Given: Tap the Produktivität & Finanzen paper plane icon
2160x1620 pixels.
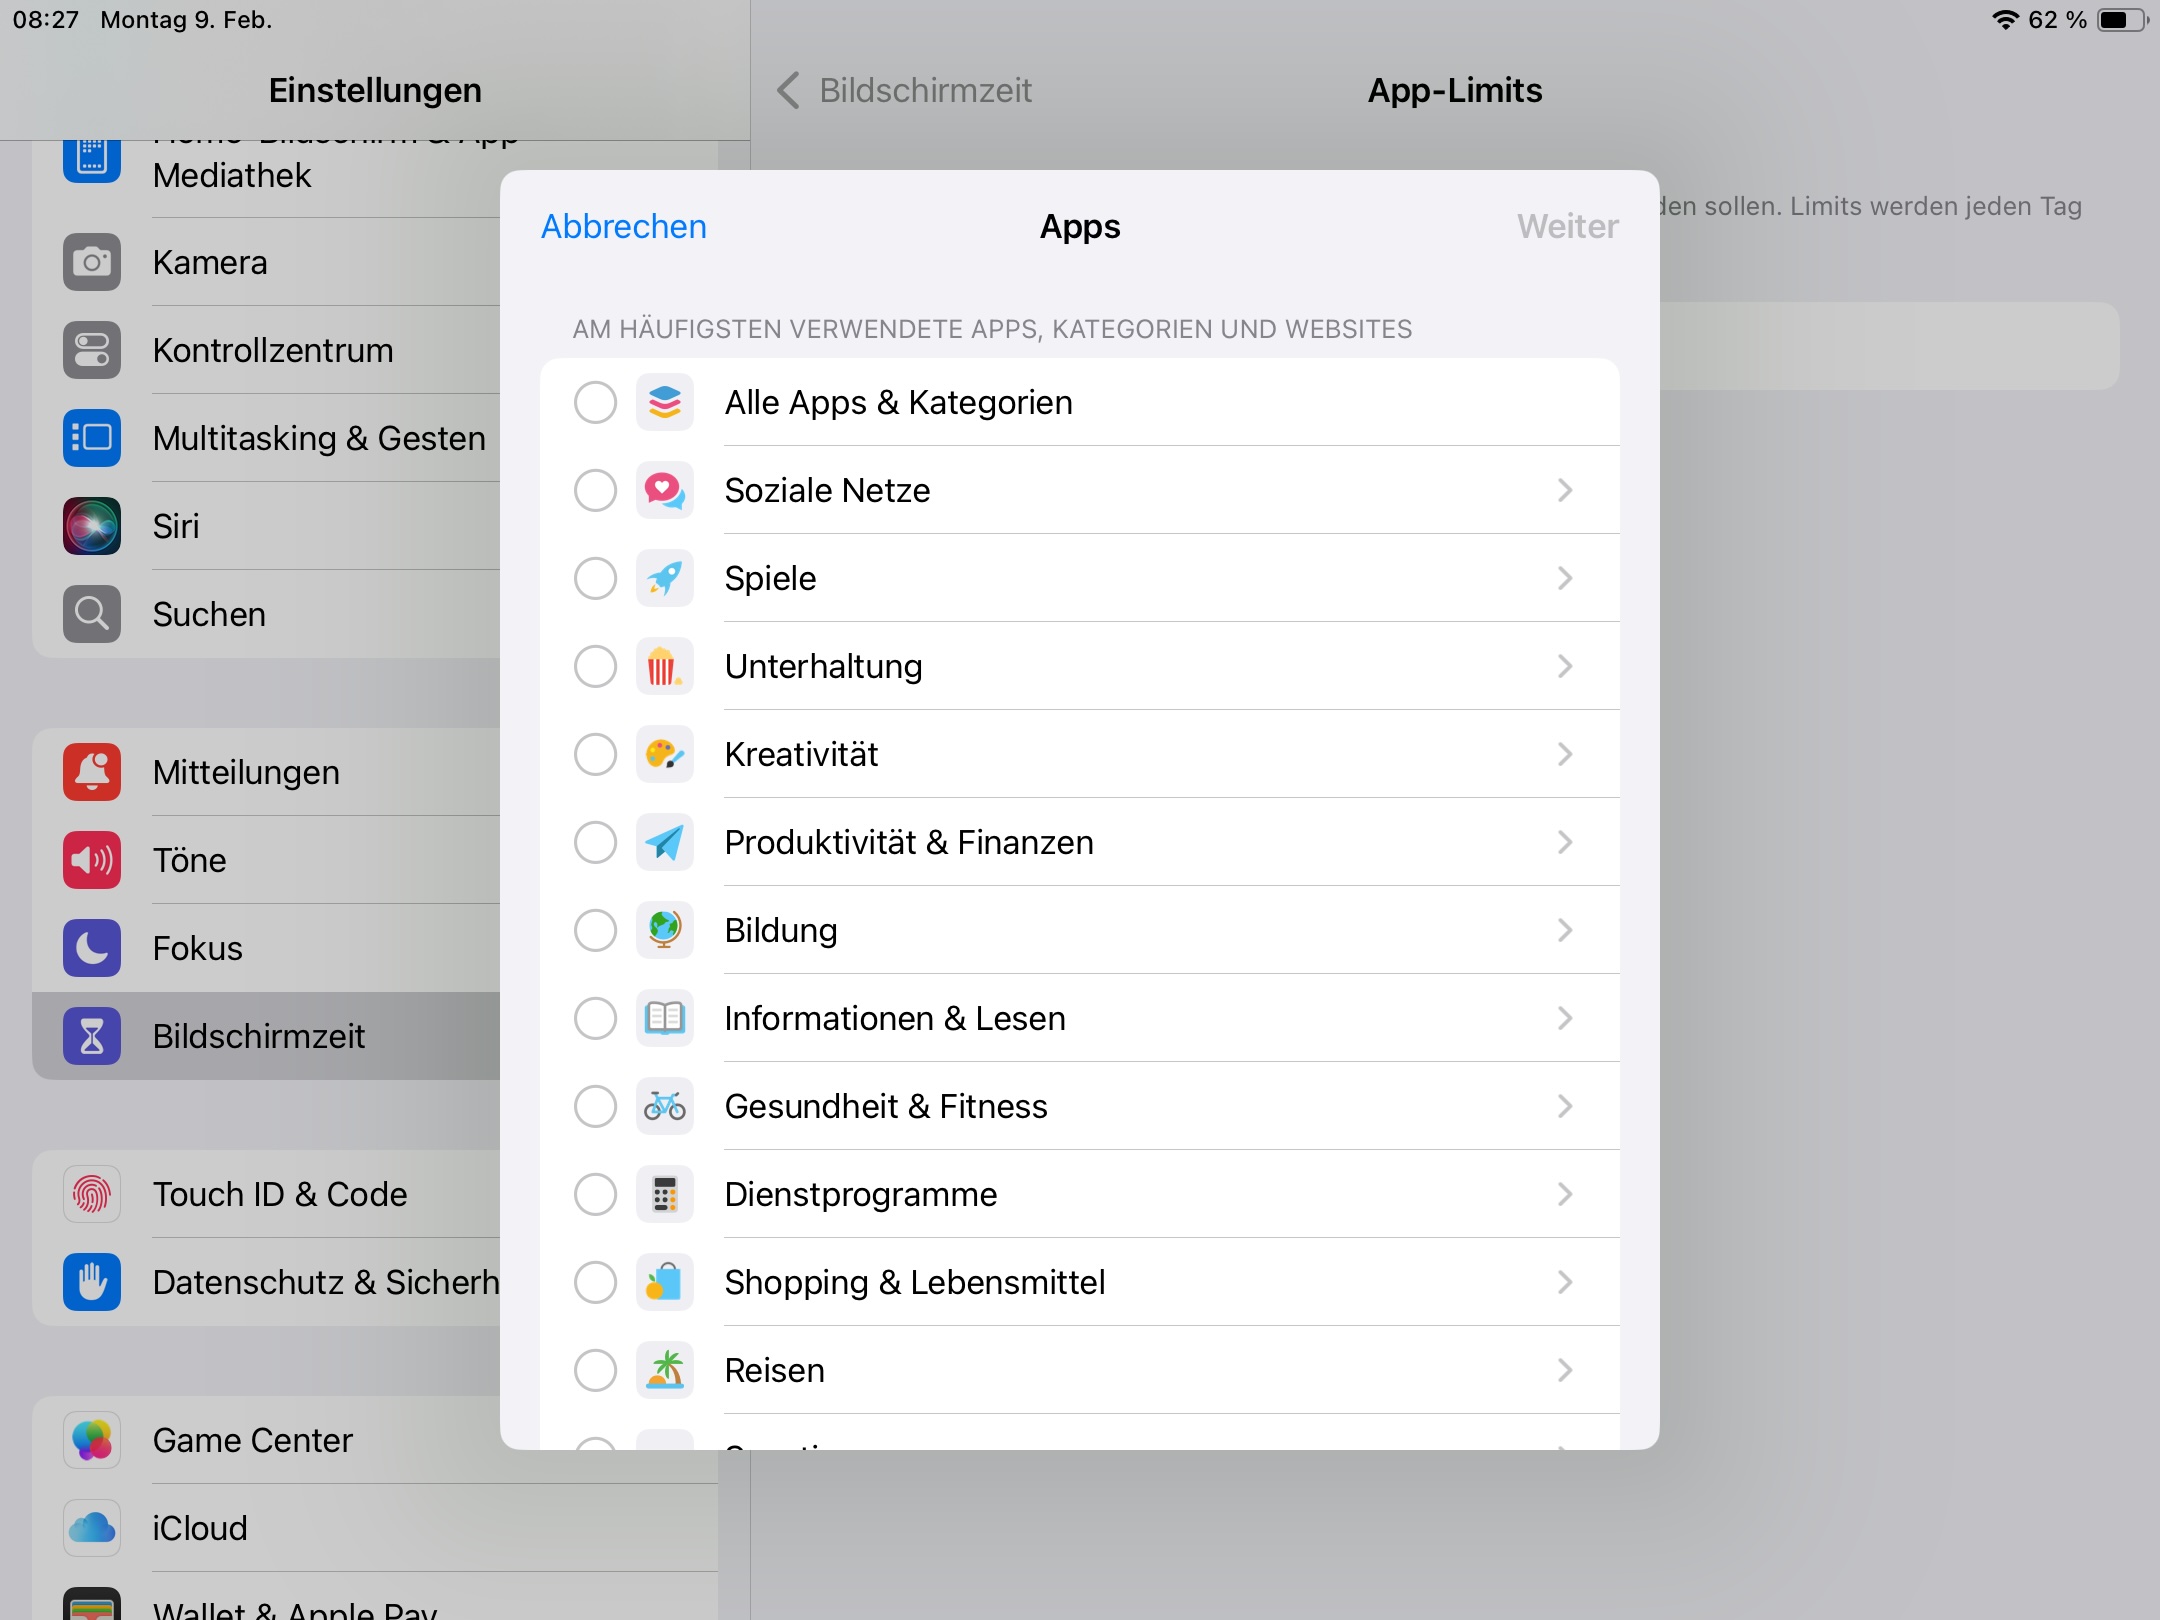Looking at the screenshot, I should pos(665,842).
